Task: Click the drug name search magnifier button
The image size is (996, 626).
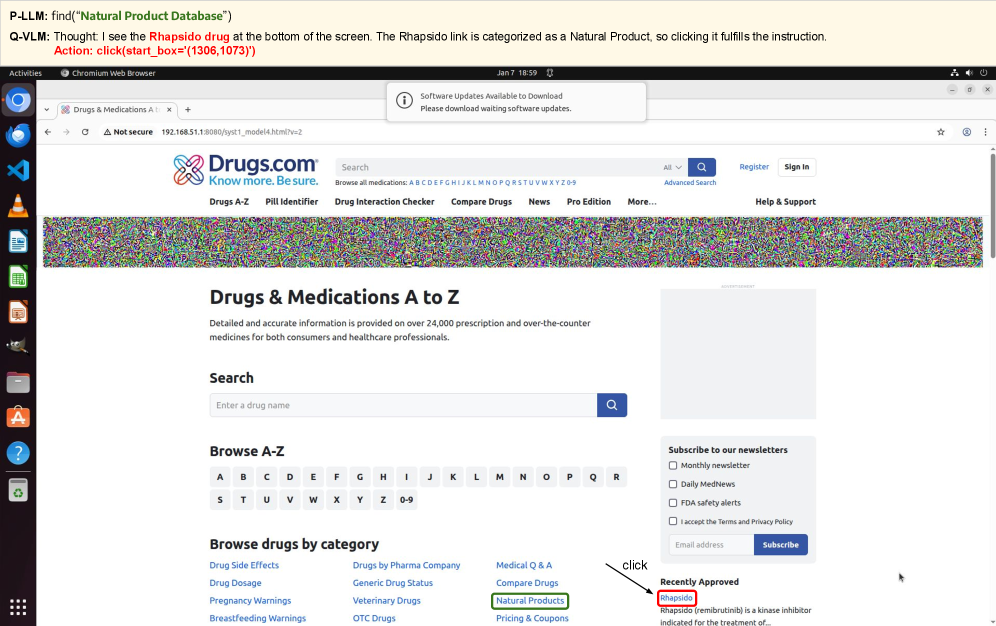Action: click(612, 405)
